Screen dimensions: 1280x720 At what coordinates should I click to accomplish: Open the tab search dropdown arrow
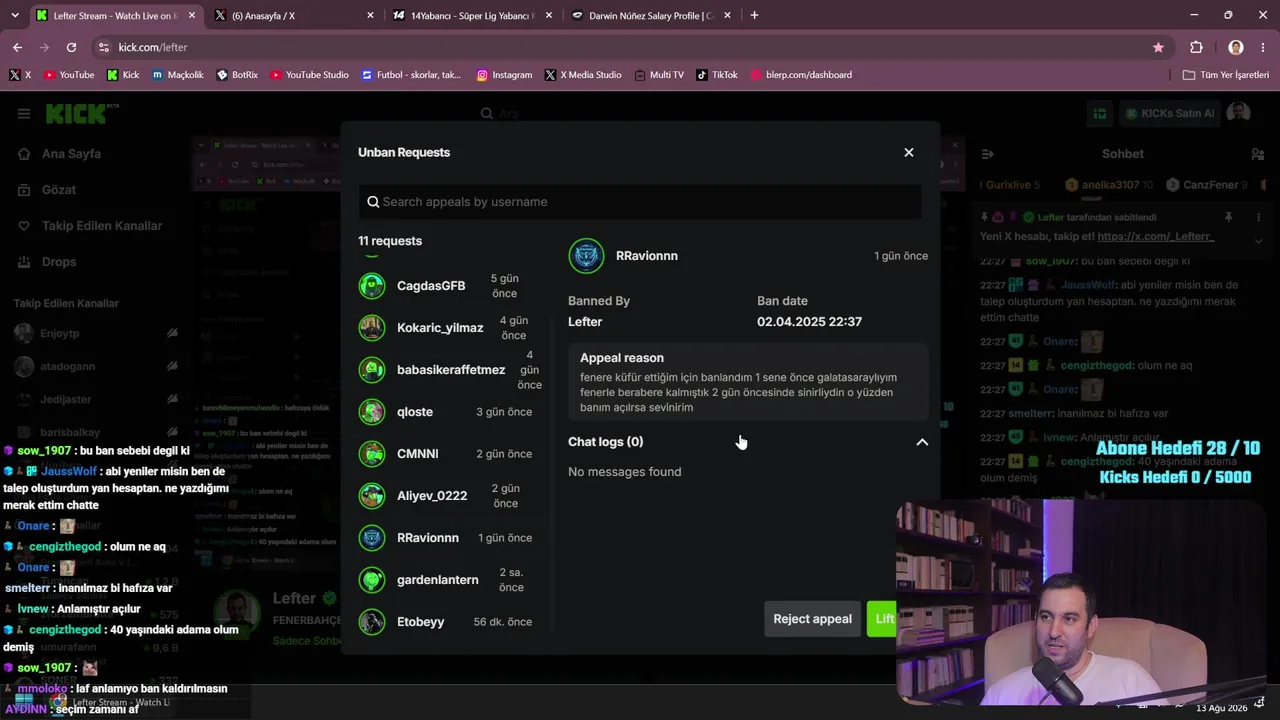[x=14, y=16]
